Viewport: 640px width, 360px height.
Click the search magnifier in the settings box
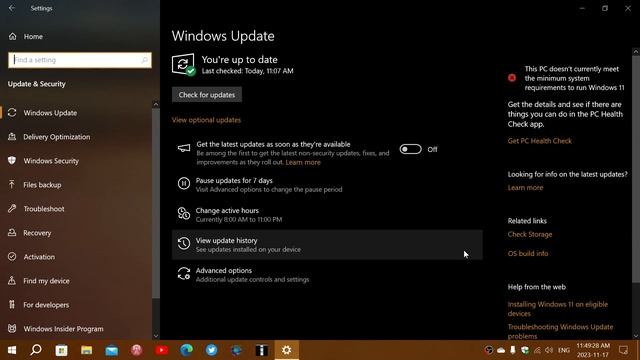tap(144, 60)
